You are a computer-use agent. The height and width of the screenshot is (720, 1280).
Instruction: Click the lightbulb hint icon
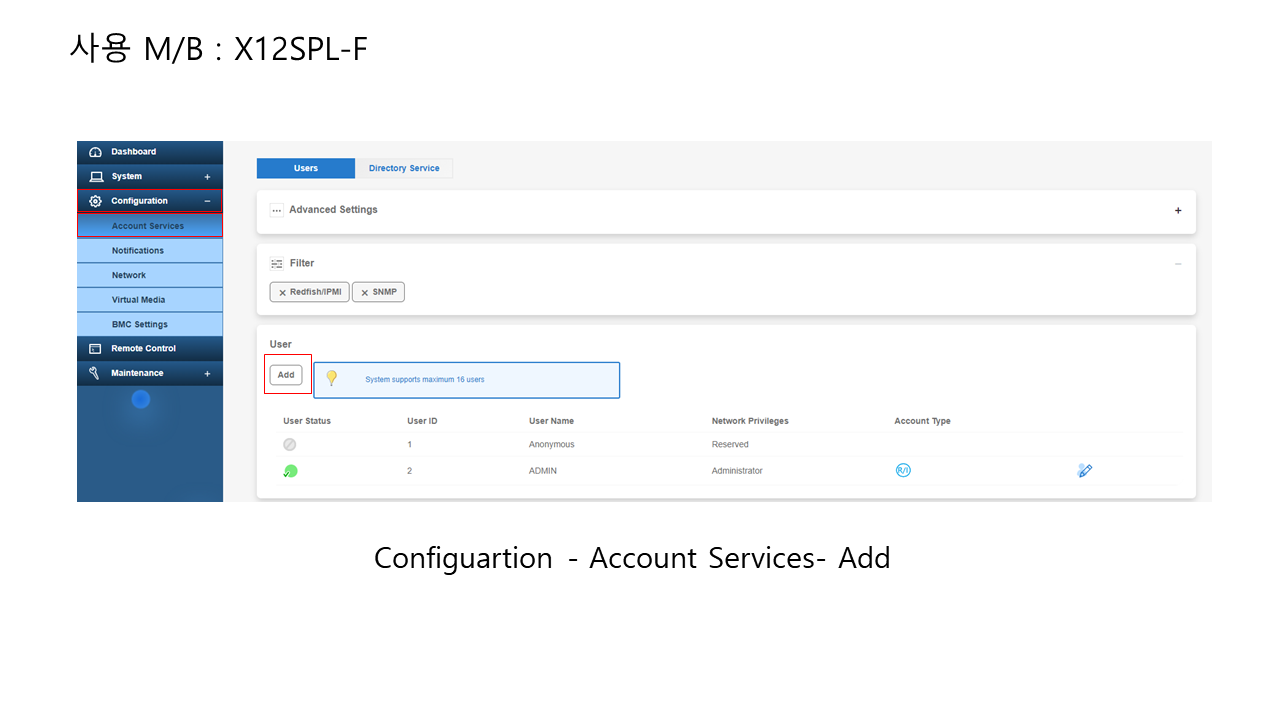[x=332, y=379]
